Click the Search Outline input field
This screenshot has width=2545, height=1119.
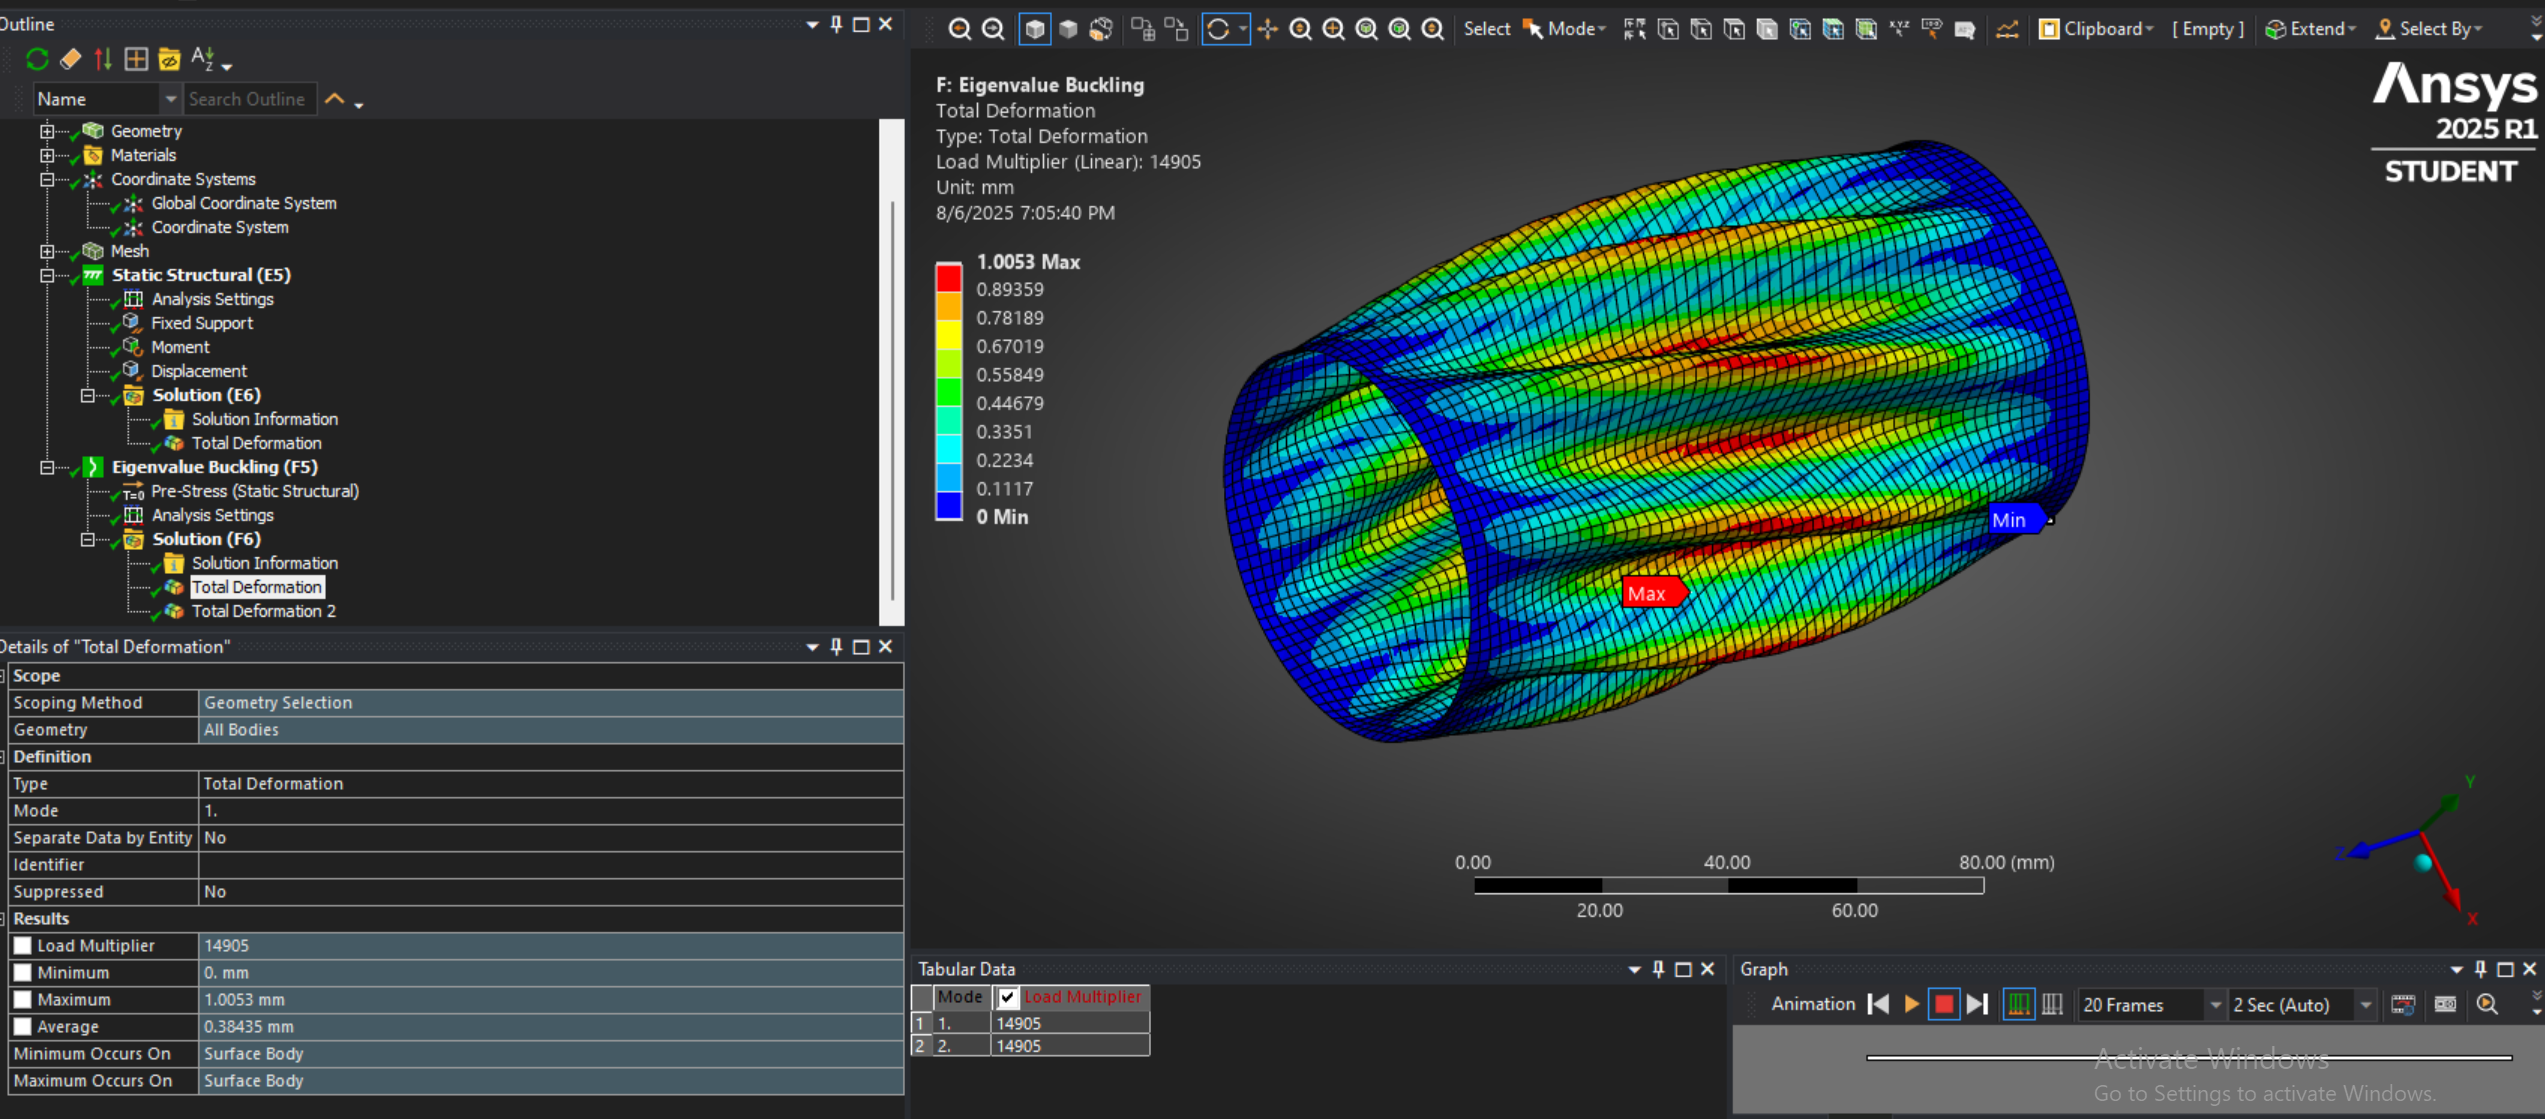click(250, 99)
